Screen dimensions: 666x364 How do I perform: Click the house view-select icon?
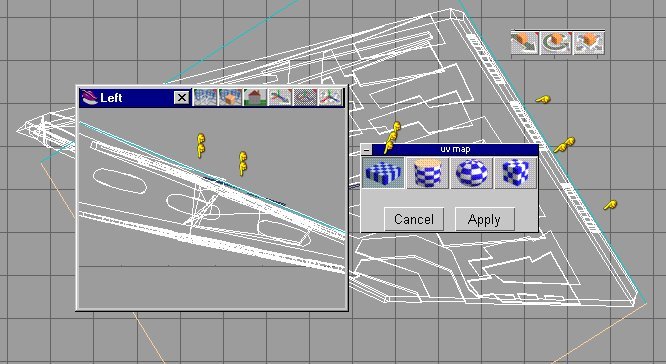click(255, 97)
